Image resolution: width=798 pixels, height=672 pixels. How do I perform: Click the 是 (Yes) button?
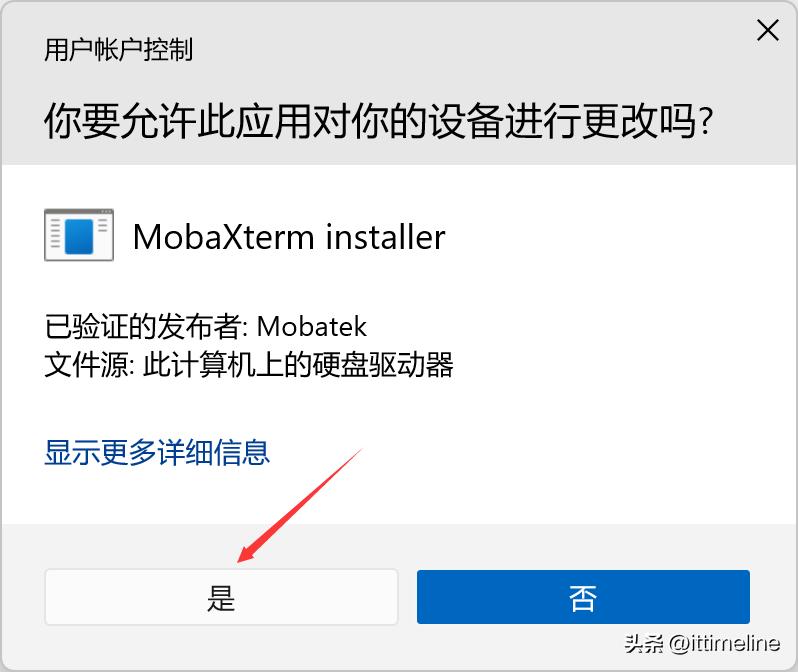(221, 597)
